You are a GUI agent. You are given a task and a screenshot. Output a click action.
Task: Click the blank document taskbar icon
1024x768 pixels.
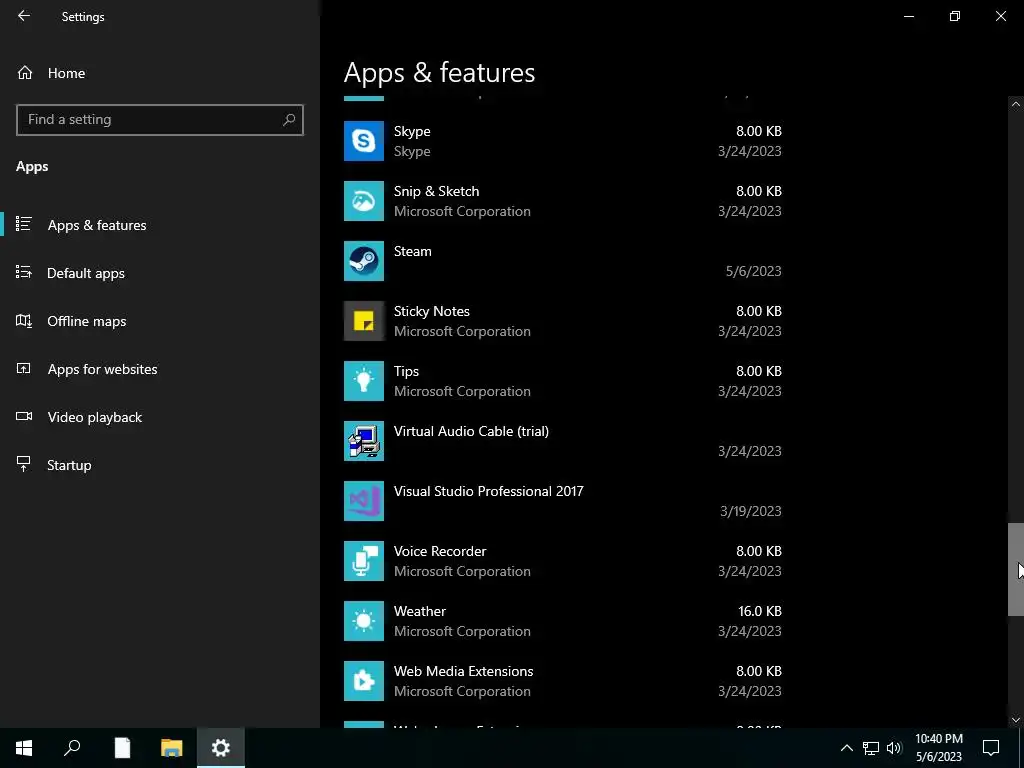[x=122, y=748]
